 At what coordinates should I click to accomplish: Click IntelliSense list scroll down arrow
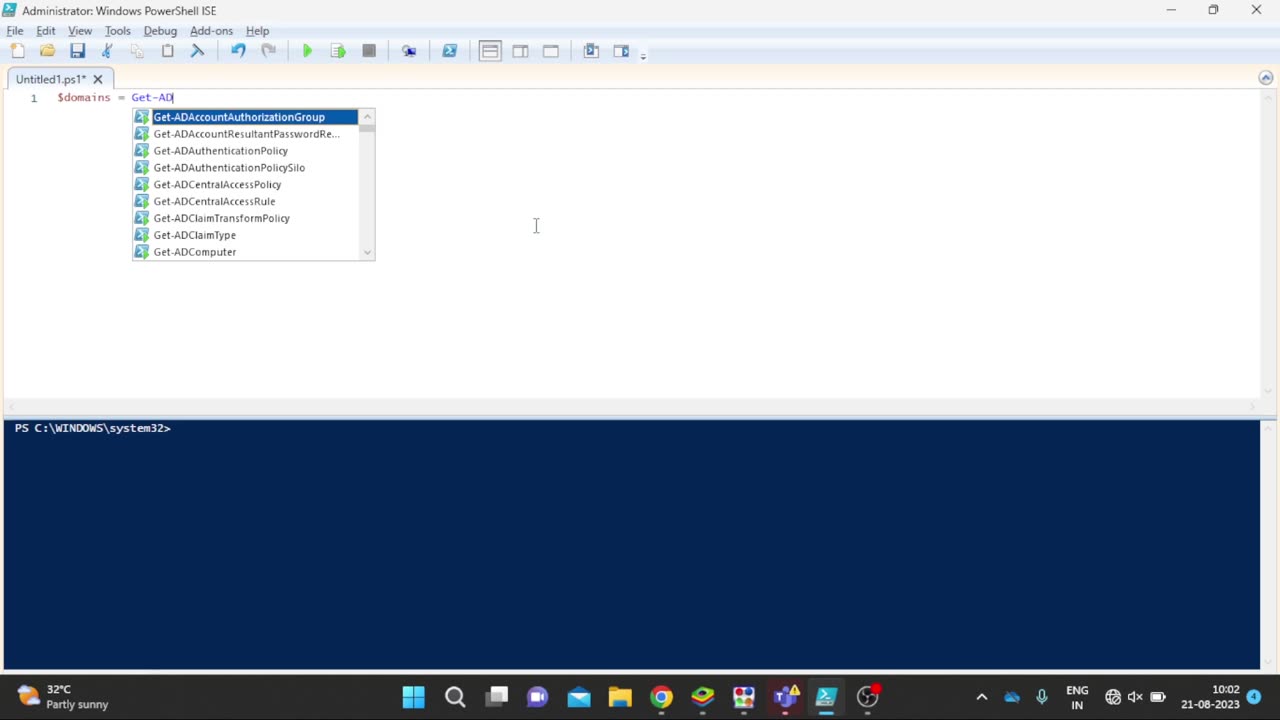pos(367,252)
